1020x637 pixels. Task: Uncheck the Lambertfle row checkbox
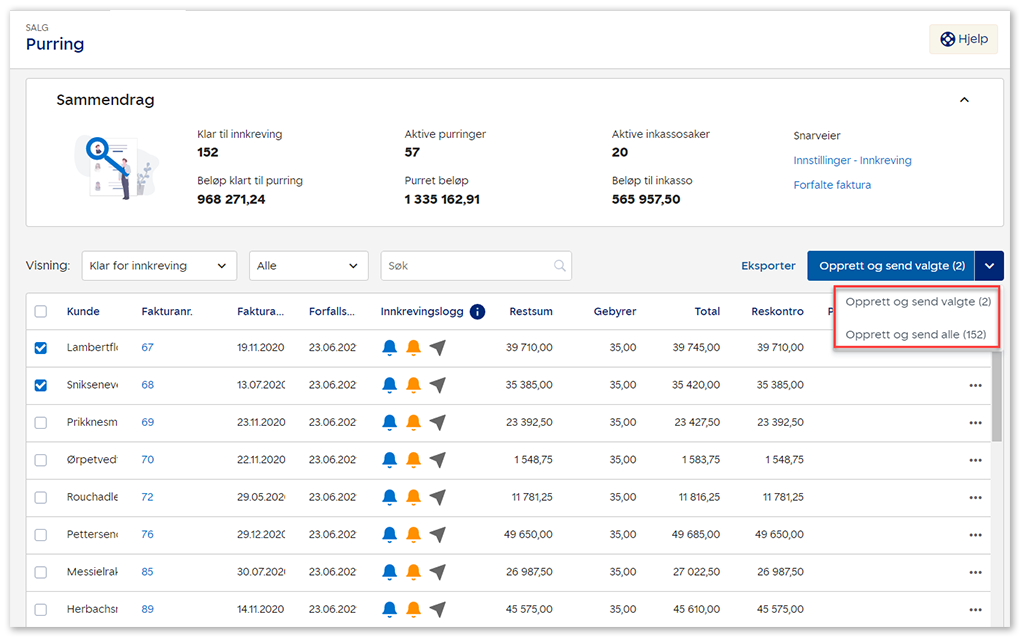pos(41,348)
